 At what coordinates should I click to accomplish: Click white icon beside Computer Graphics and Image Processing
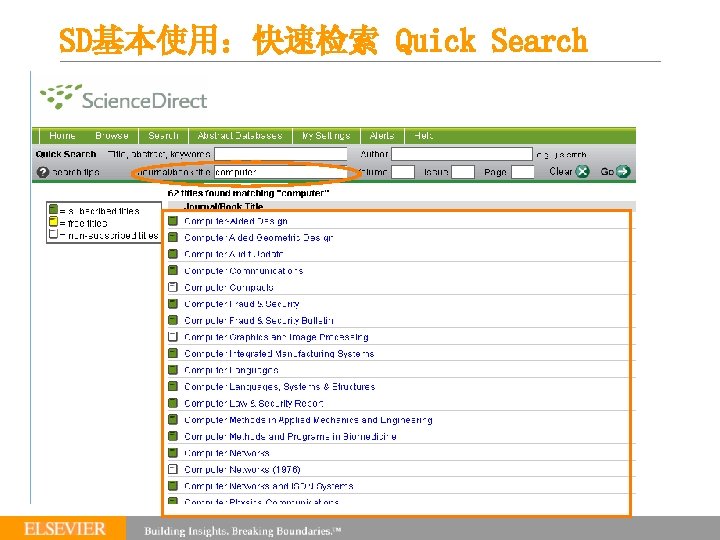[173, 337]
